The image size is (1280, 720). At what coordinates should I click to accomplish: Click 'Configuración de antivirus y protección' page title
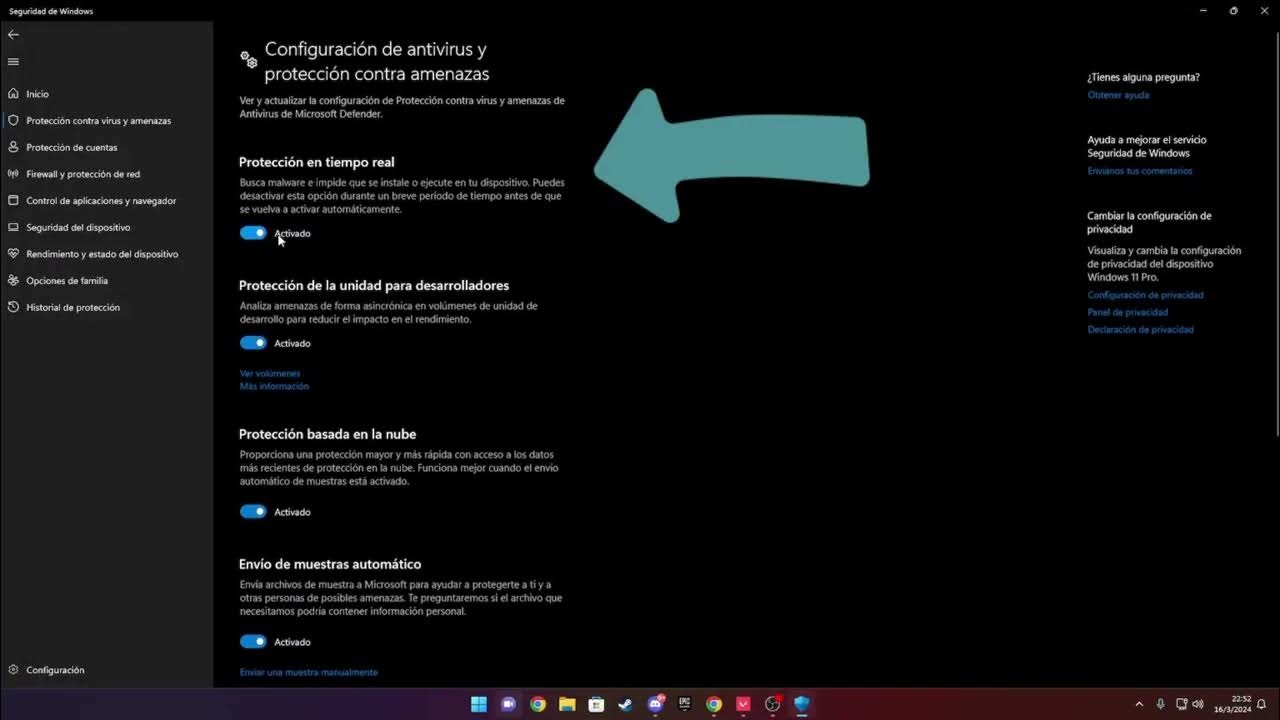tap(377, 61)
